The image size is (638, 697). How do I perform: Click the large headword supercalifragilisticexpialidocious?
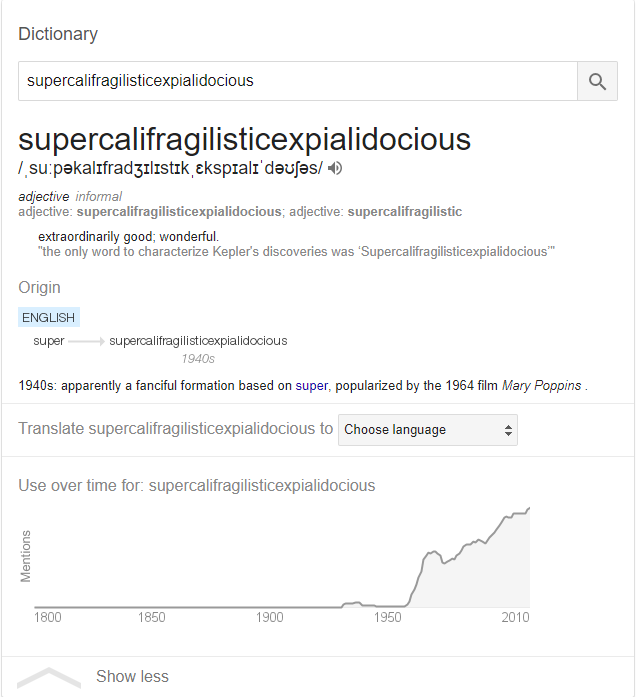point(245,140)
